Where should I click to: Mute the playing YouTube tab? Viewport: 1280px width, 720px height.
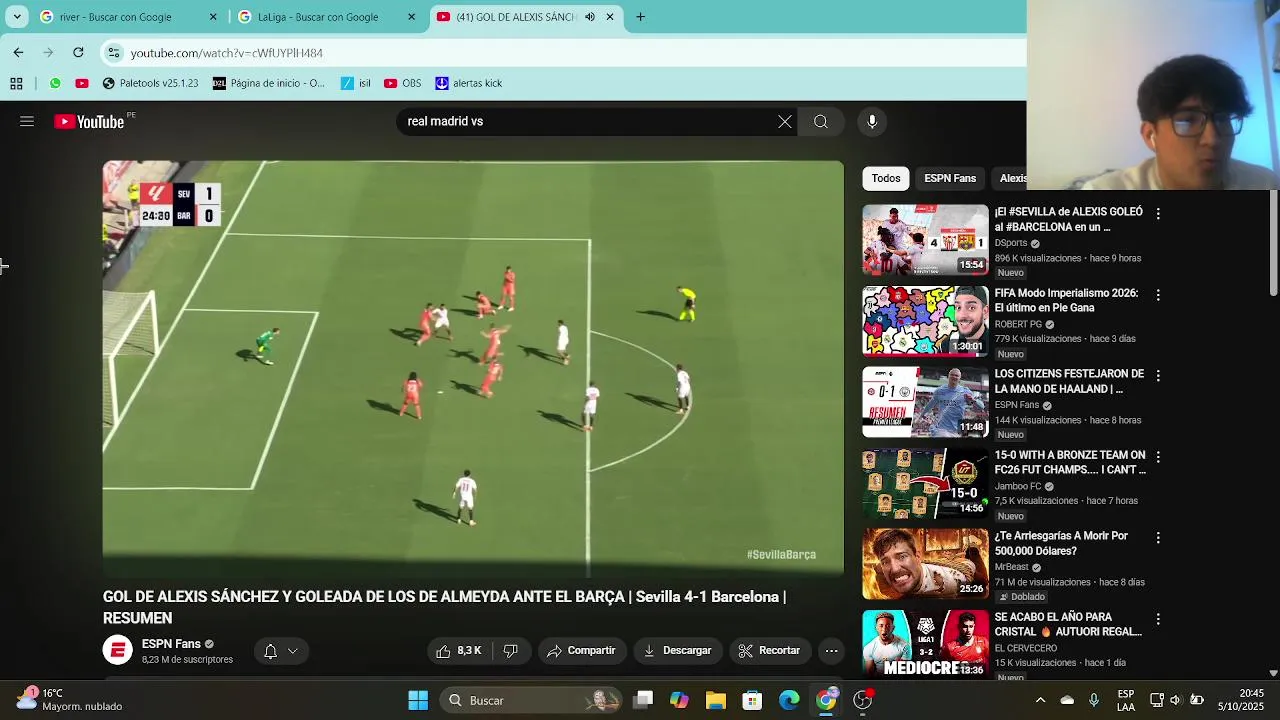pos(590,17)
